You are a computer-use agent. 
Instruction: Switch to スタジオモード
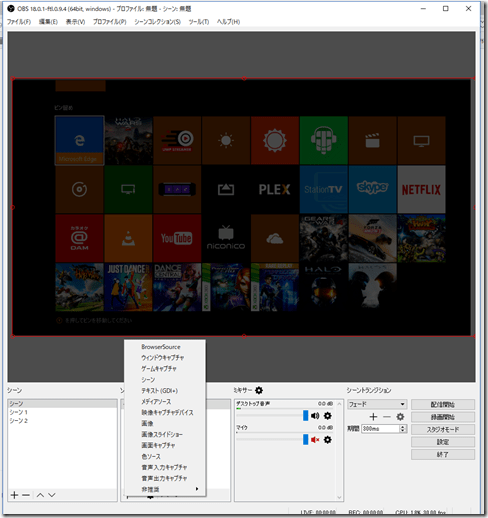tap(443, 430)
